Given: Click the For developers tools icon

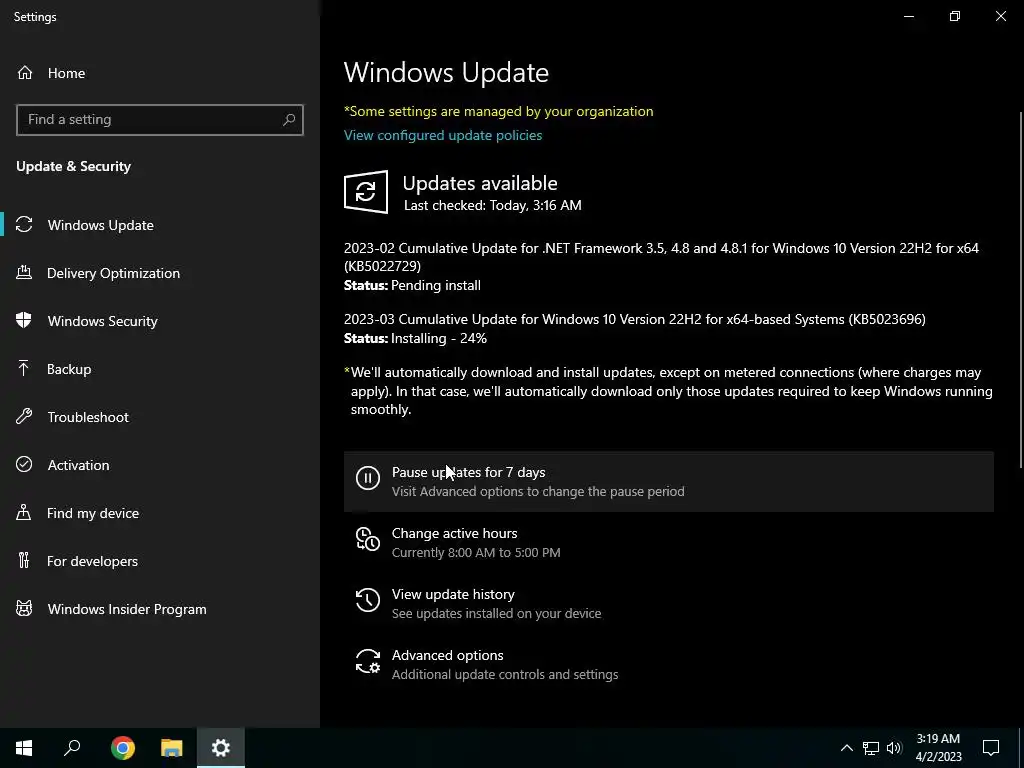Looking at the screenshot, I should point(24,560).
